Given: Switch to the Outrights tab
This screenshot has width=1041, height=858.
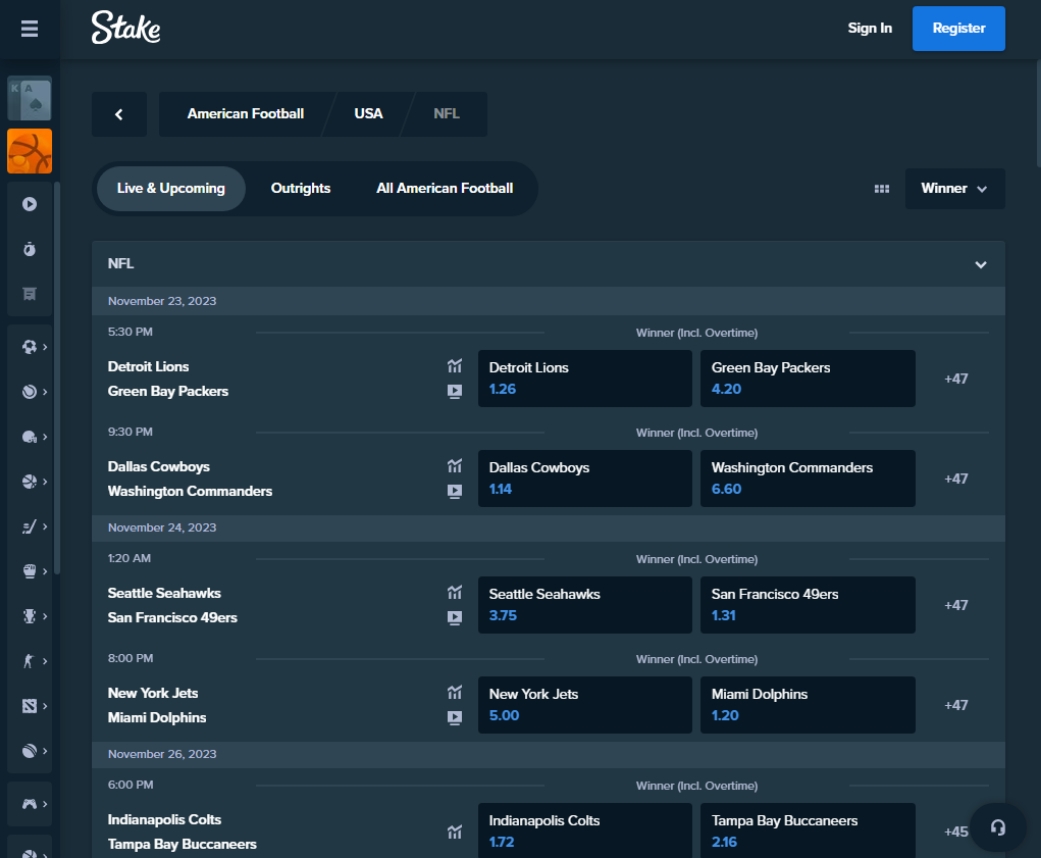Looking at the screenshot, I should pyautogui.click(x=301, y=189).
